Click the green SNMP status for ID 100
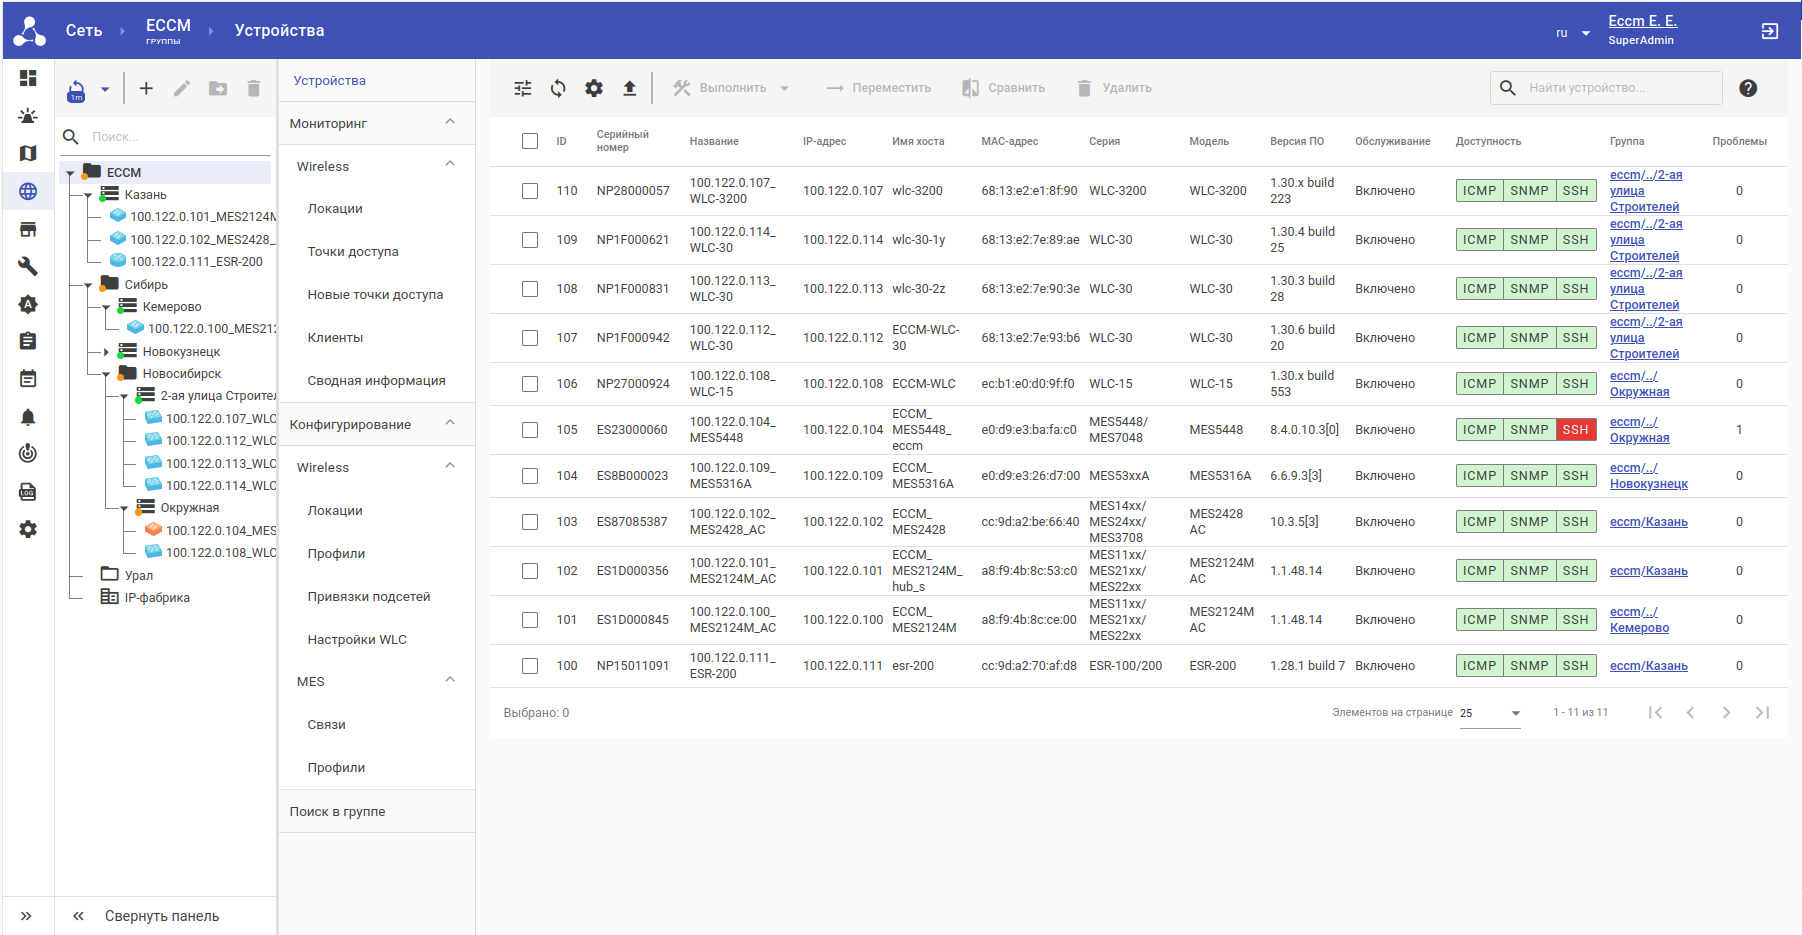Screen dimensions: 1802x935 (x=1529, y=666)
